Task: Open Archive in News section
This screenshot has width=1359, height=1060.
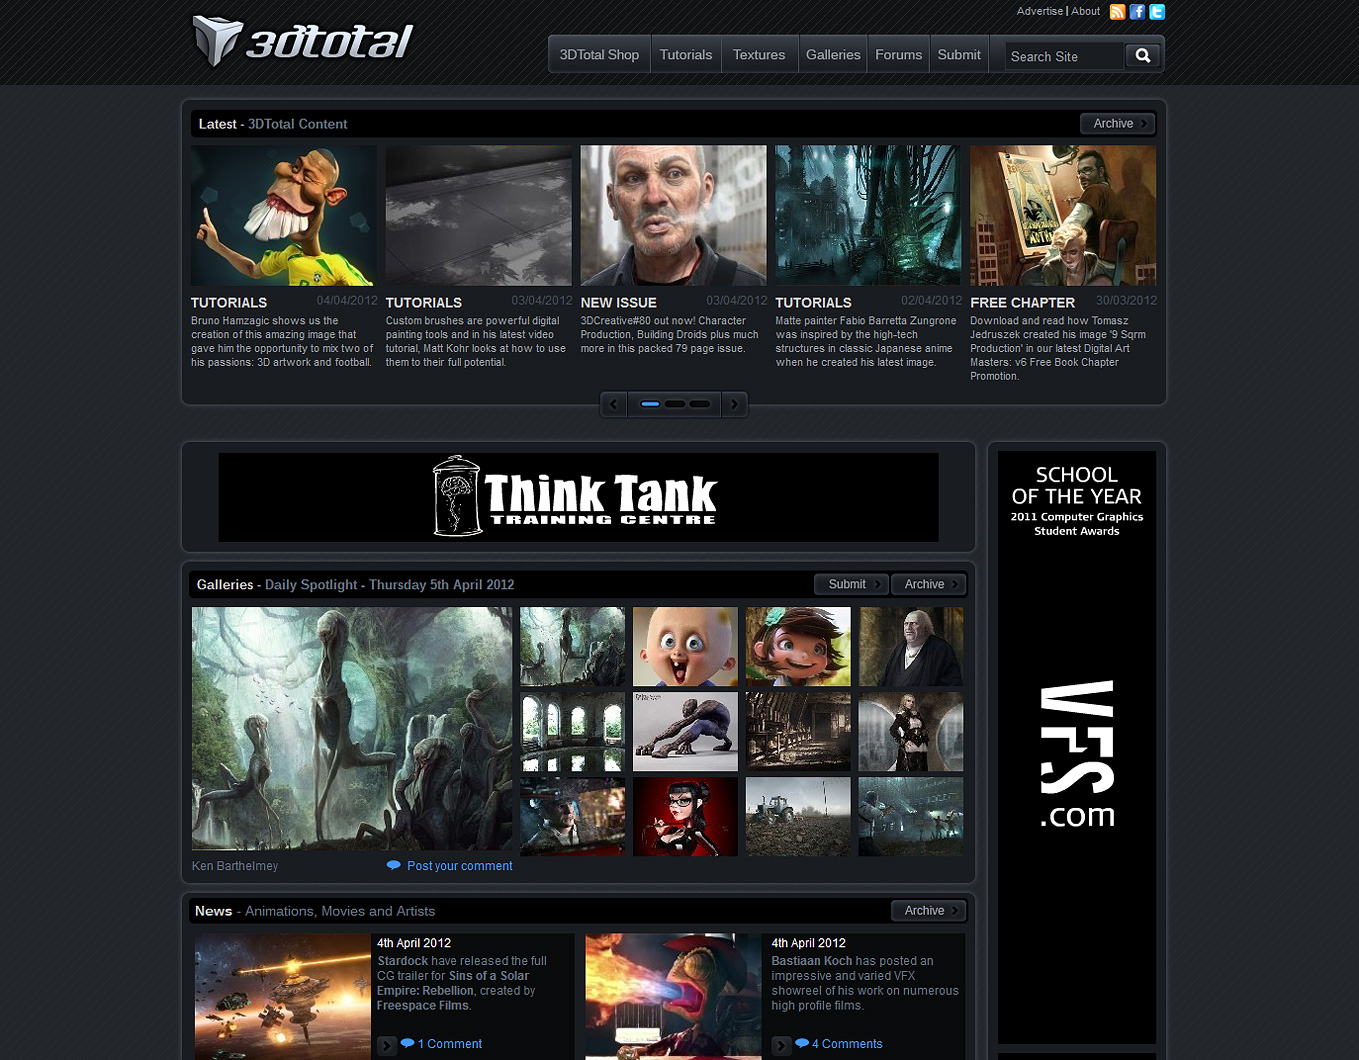Action: coord(929,911)
